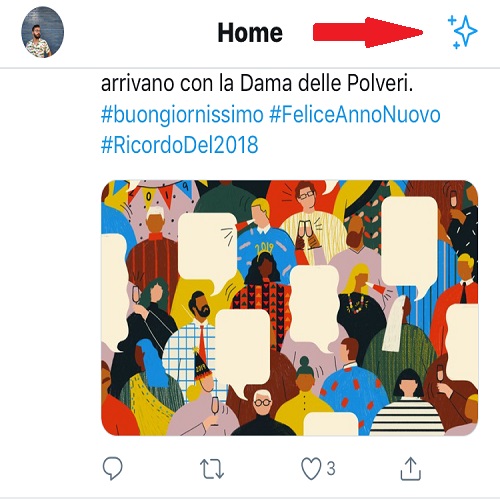Open the #FeliceAnnoNuovo hashtag
This screenshot has height=500, width=500.
click(355, 114)
